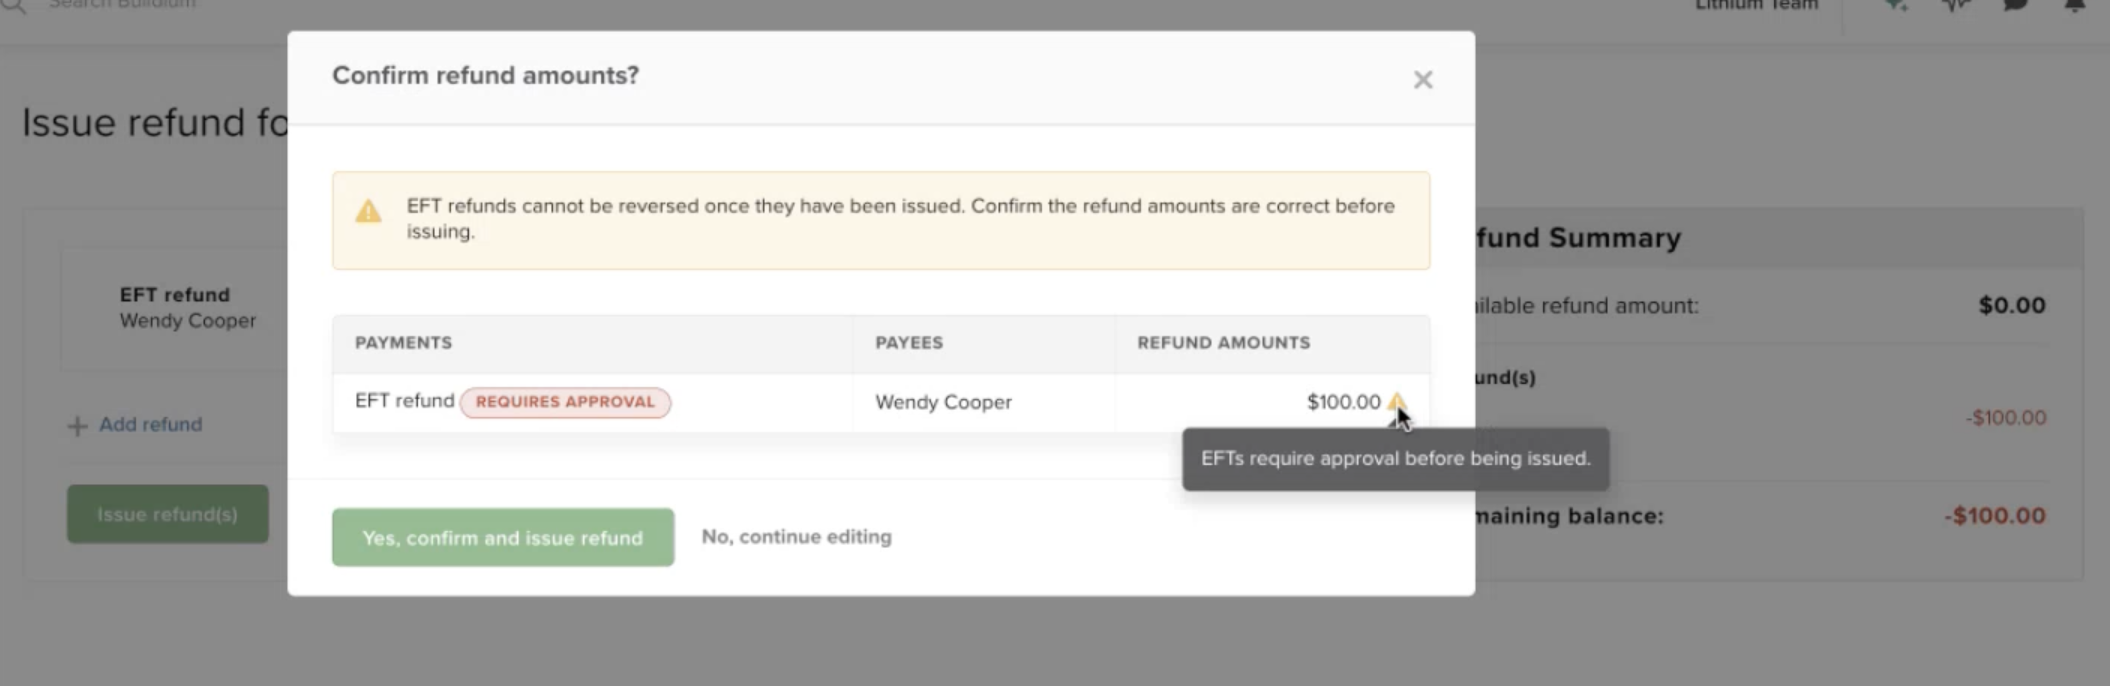Select payee Wendy Cooper in the table

pos(943,402)
